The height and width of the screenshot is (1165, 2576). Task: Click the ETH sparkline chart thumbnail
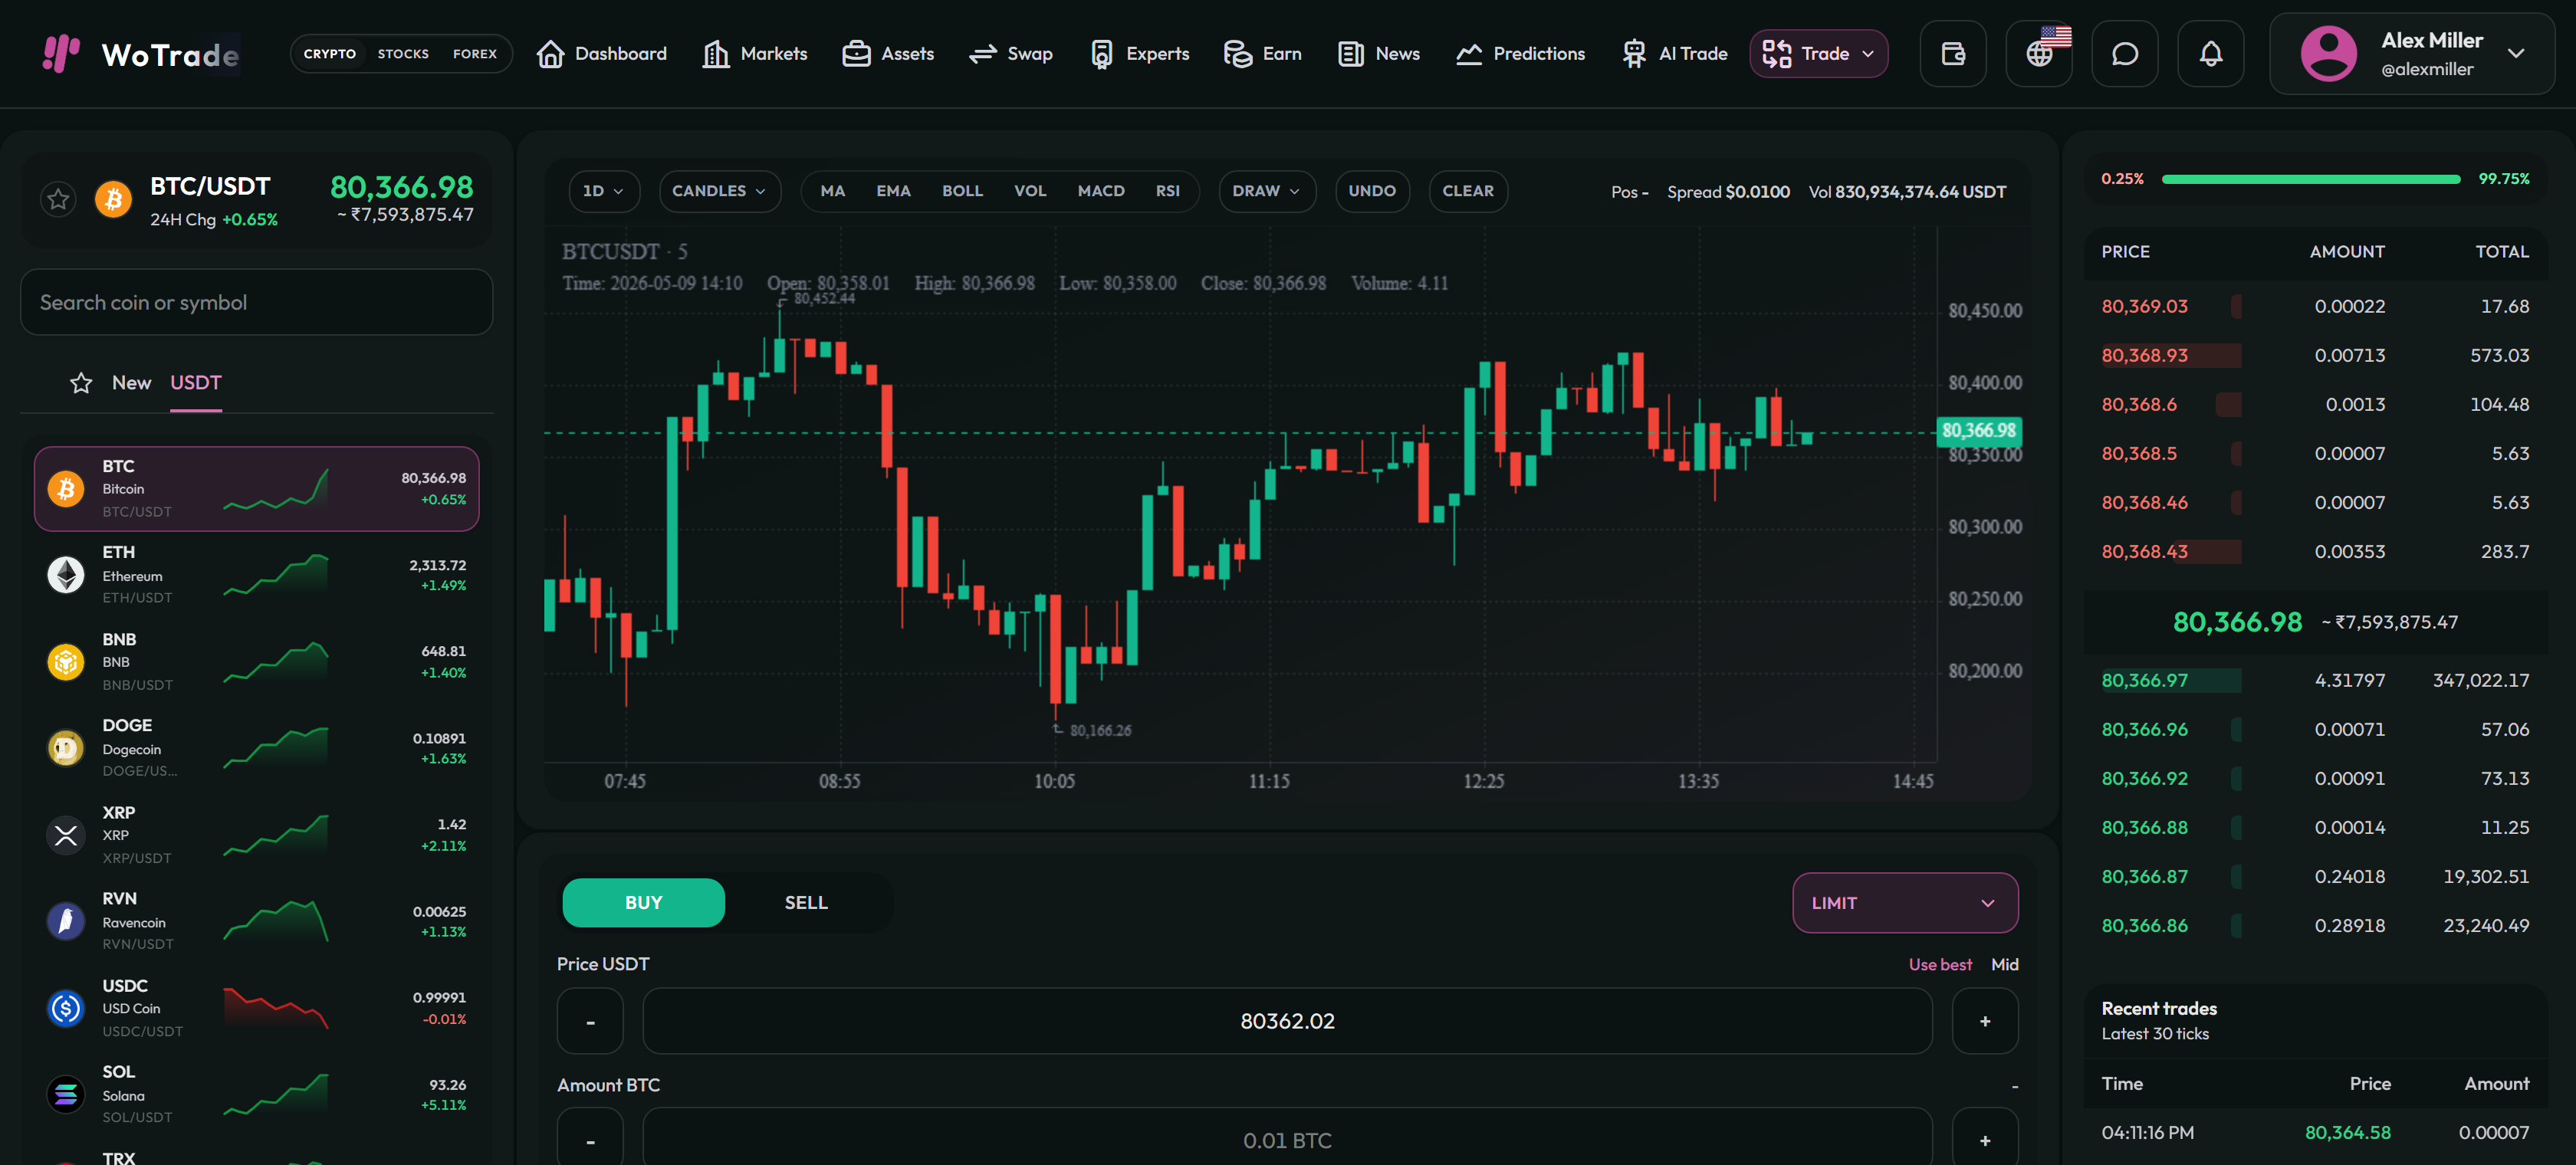[276, 575]
